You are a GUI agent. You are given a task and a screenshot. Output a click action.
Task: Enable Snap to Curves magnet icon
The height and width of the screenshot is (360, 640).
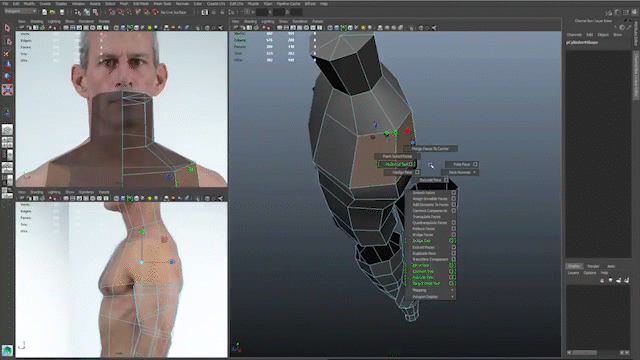coord(120,12)
